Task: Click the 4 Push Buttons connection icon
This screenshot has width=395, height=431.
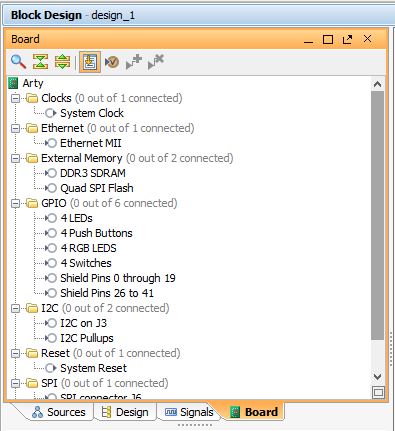Action: 51,233
